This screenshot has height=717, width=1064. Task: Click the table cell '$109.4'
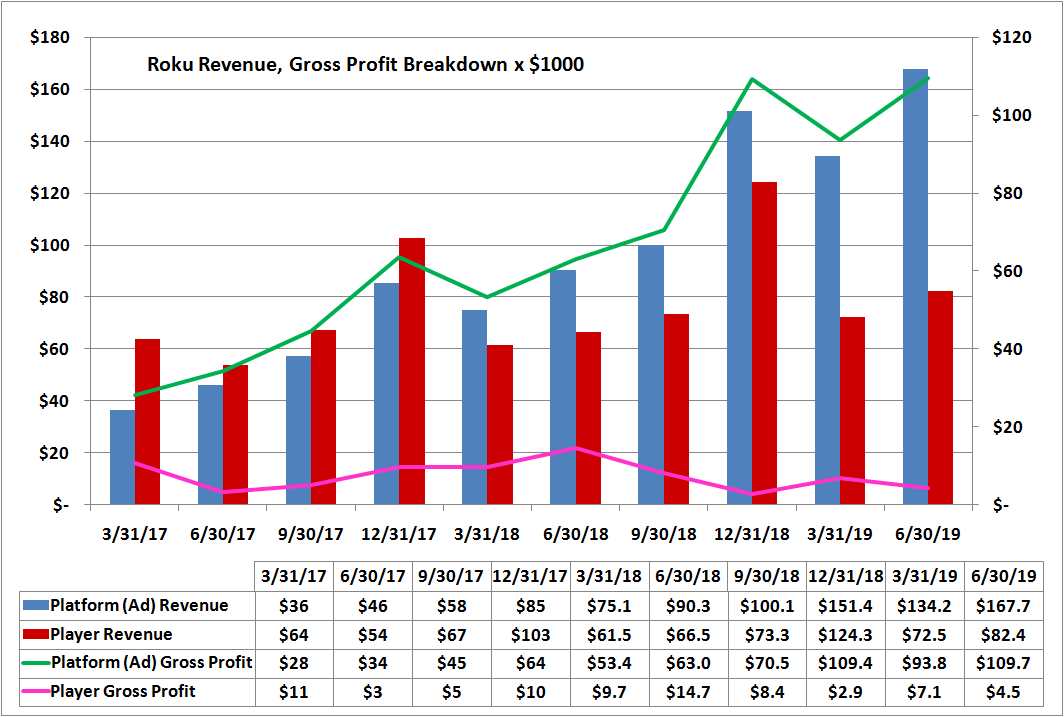point(845,663)
